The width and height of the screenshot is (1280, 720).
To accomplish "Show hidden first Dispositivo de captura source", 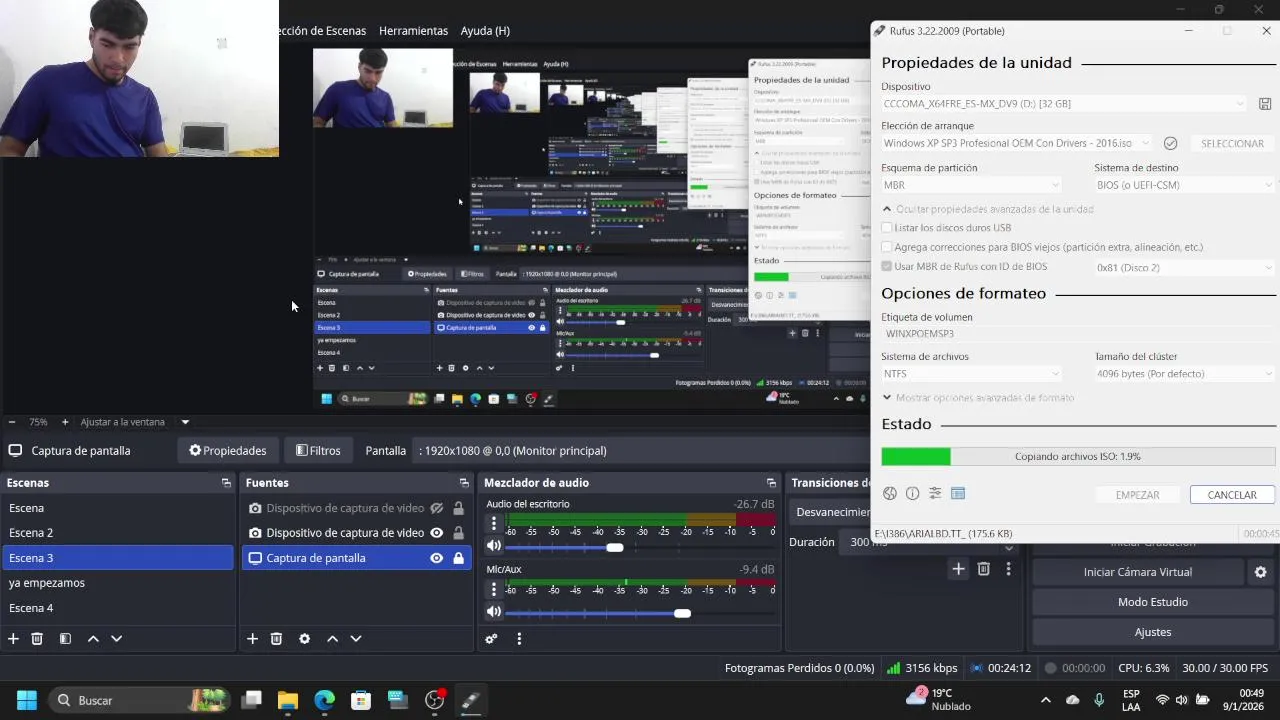I will 436,508.
